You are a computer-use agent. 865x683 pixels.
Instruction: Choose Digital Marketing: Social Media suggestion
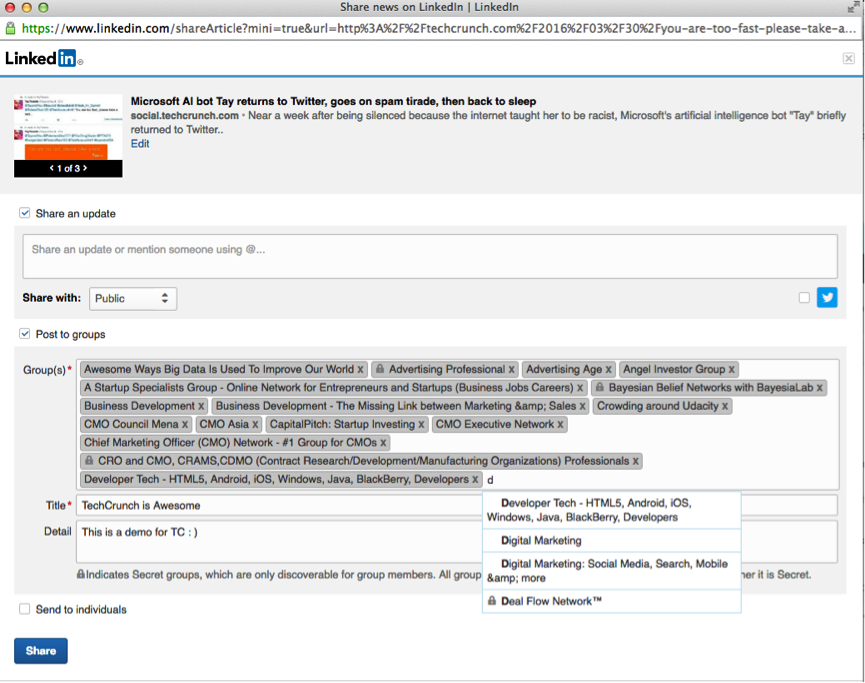611,571
